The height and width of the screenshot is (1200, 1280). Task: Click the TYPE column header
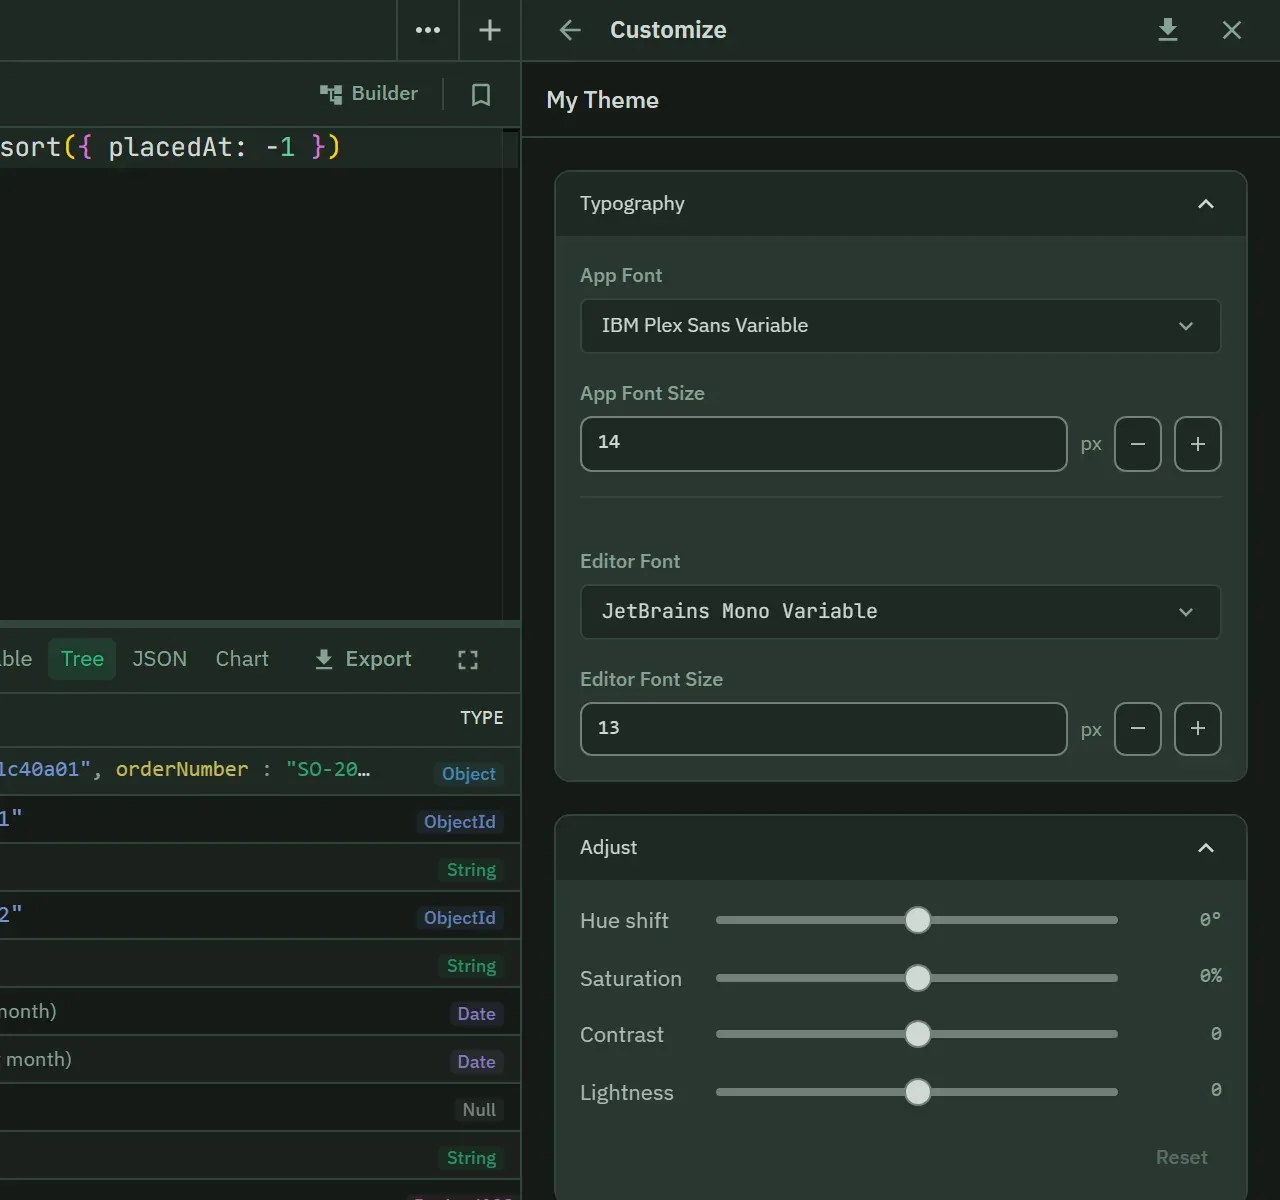[482, 718]
